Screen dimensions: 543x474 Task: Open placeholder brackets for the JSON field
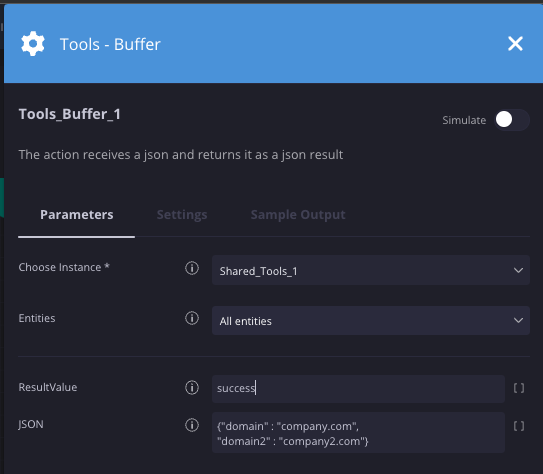tap(519, 426)
